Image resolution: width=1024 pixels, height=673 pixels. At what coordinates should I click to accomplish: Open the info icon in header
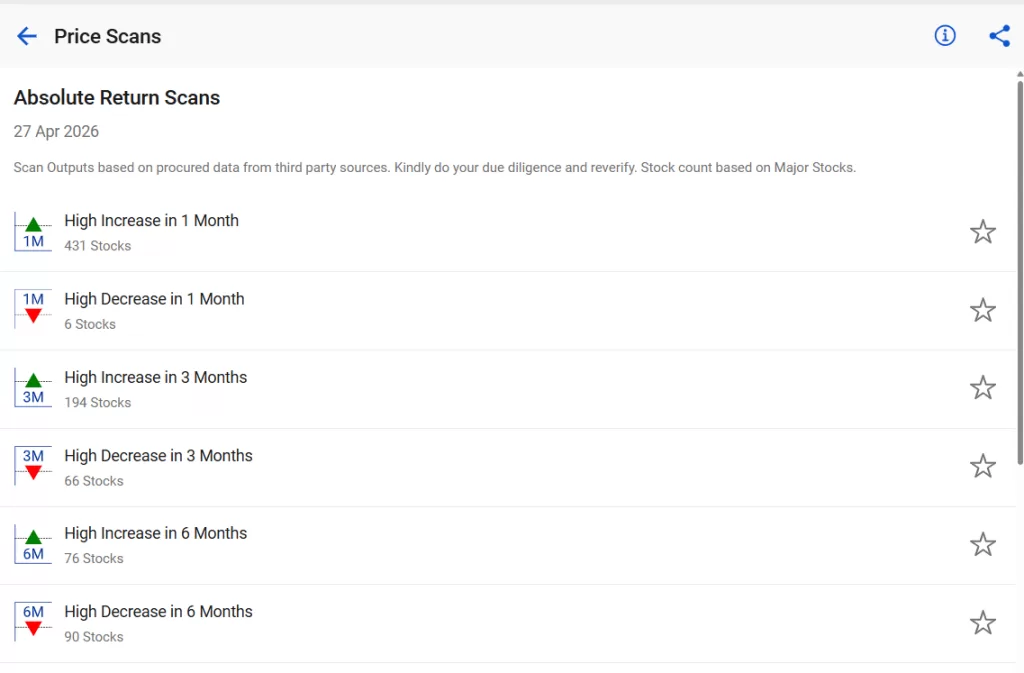[944, 36]
